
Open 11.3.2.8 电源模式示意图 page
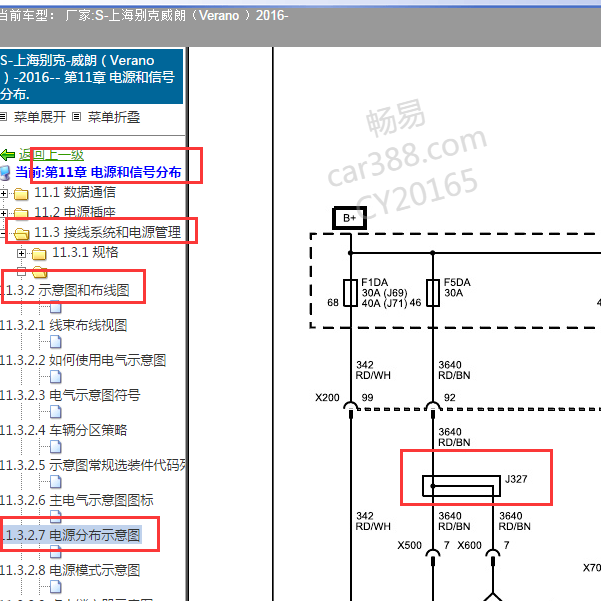70,570
